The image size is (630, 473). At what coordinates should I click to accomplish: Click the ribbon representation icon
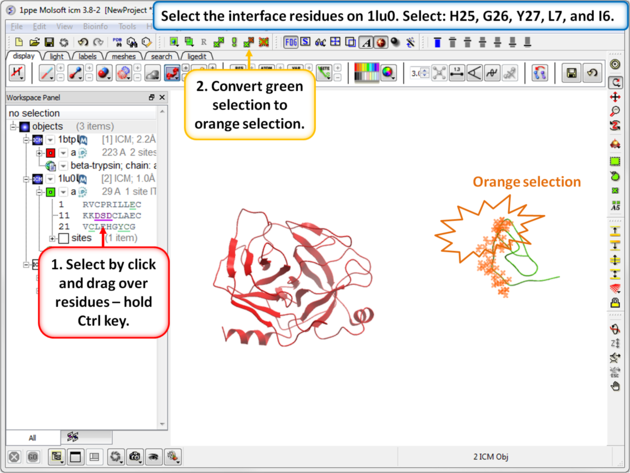click(x=173, y=73)
